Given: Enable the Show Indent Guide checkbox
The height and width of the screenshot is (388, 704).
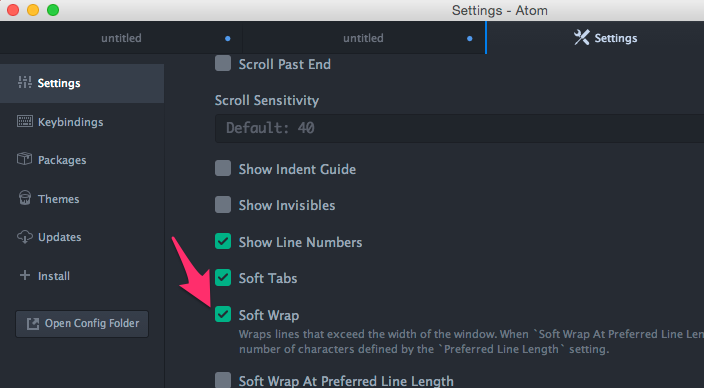Looking at the screenshot, I should [223, 168].
